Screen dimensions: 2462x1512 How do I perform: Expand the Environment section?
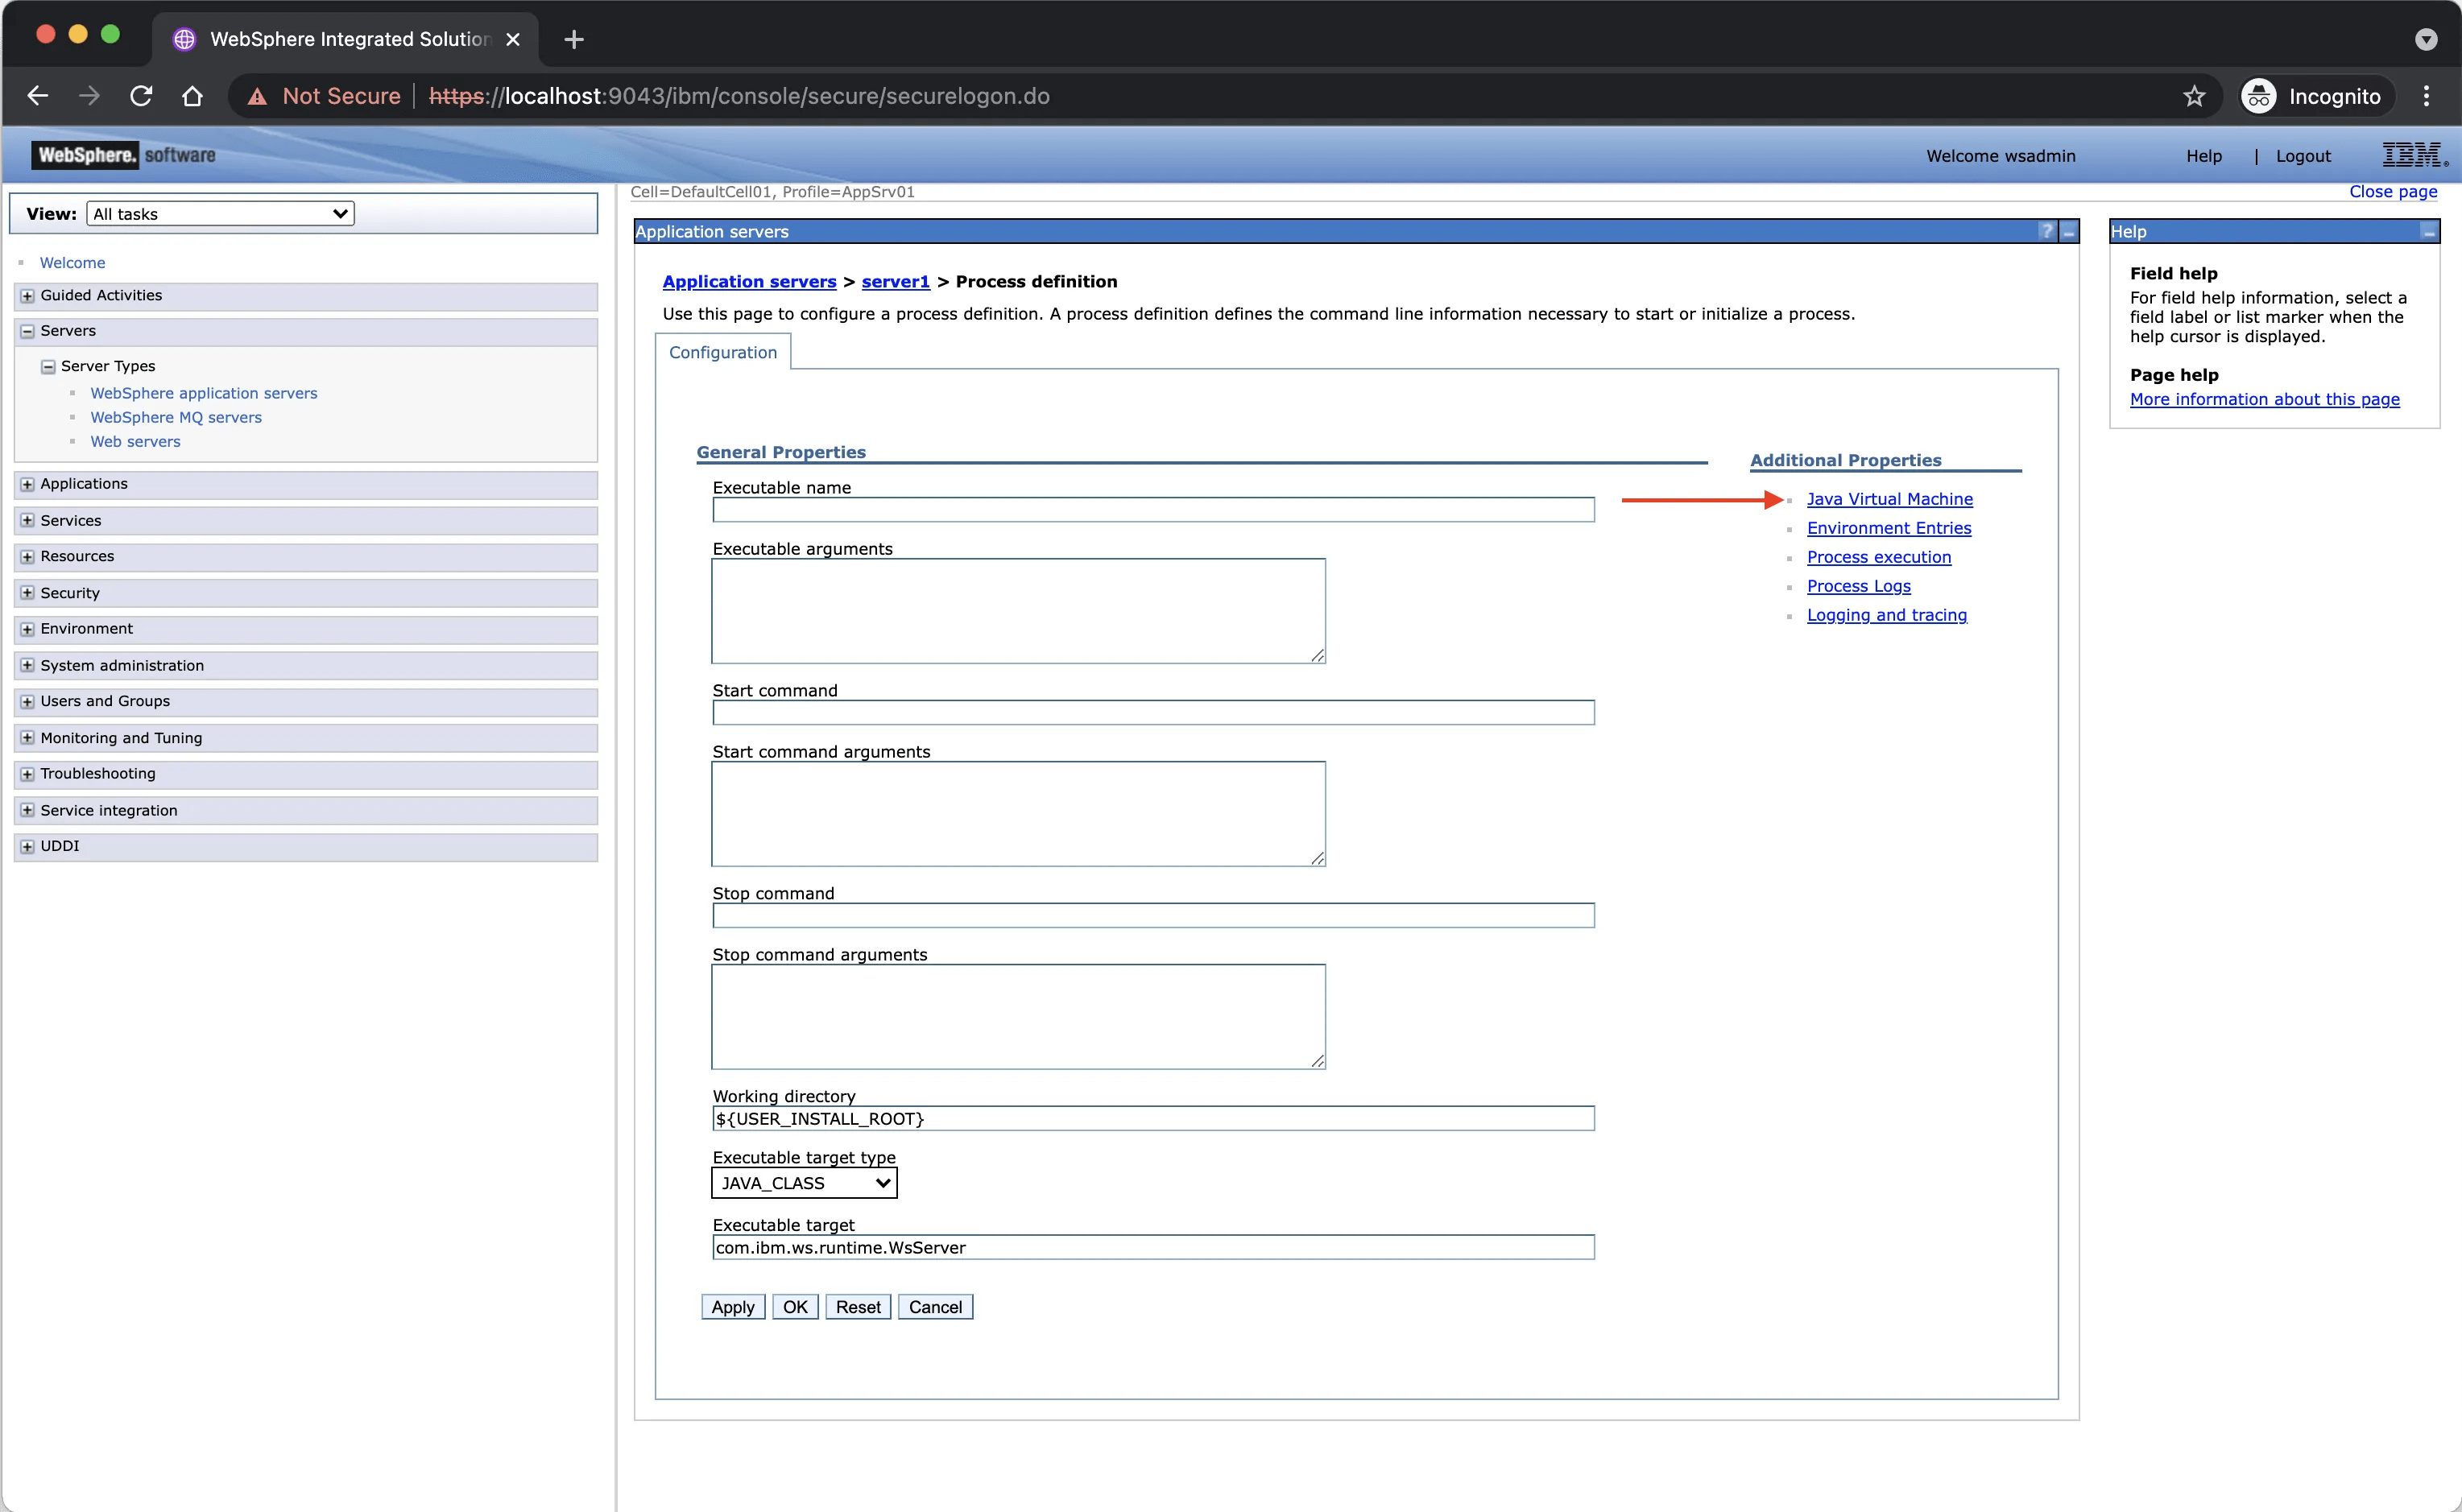pos(27,629)
